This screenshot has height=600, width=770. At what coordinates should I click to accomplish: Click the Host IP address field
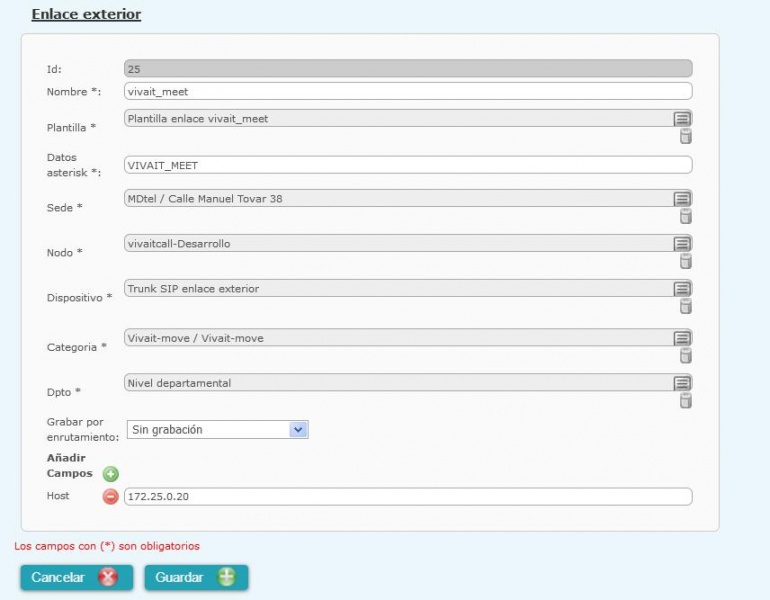coord(408,497)
